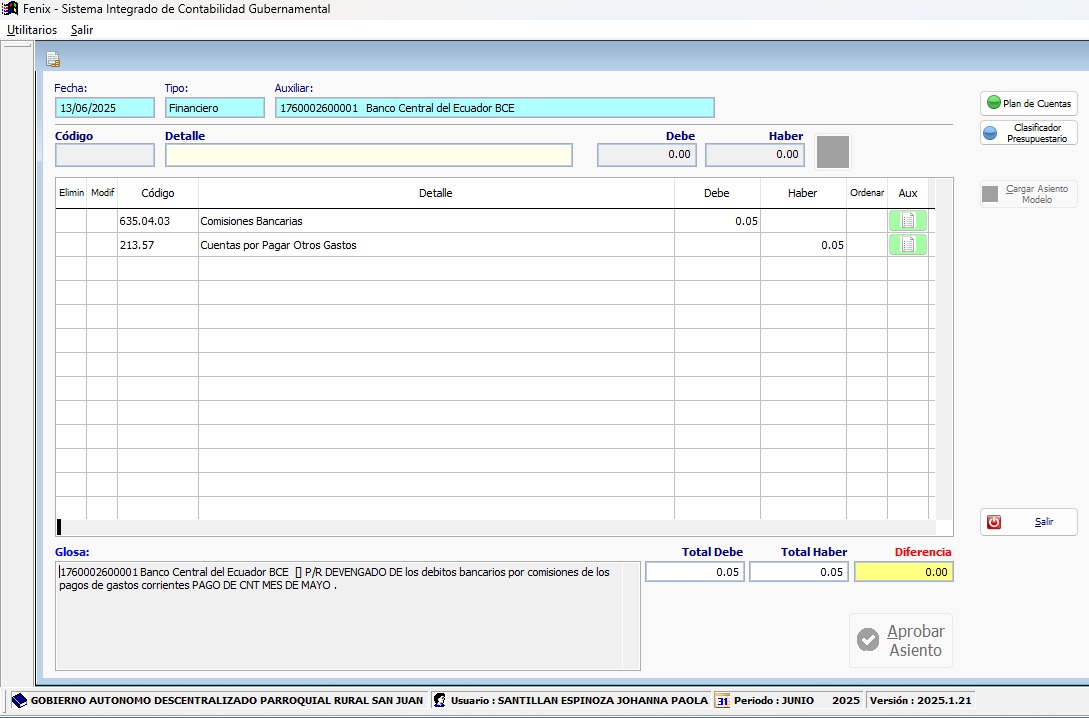
Task: Click the yellow Diferencia total field
Action: point(904,572)
